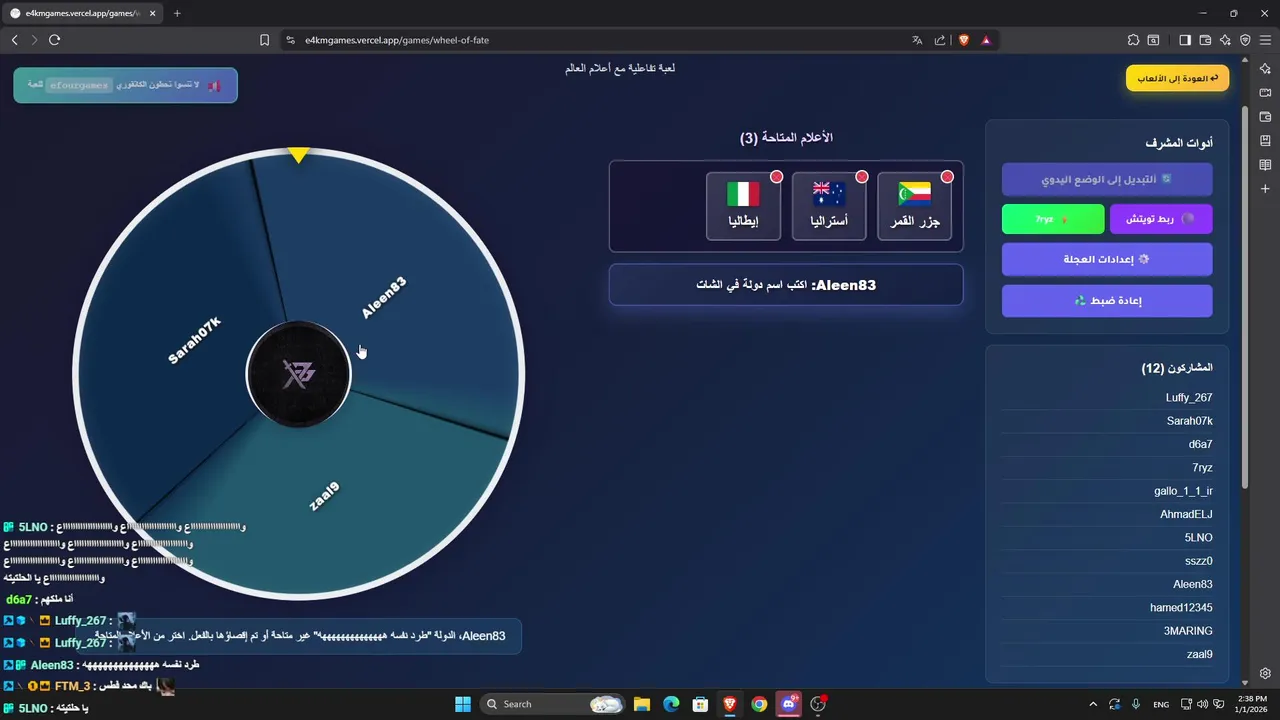Open a new browser tab
This screenshot has height=720, width=1280.
click(x=177, y=13)
